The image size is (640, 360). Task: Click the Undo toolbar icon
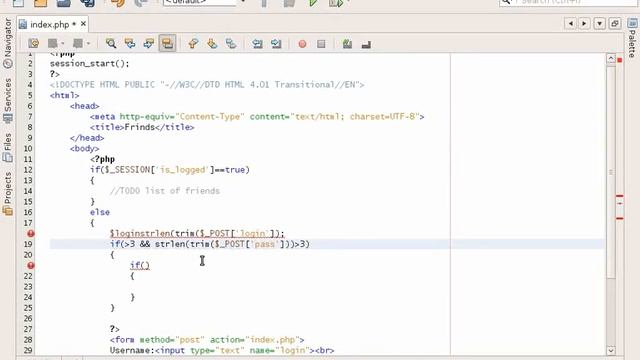(118, 3)
